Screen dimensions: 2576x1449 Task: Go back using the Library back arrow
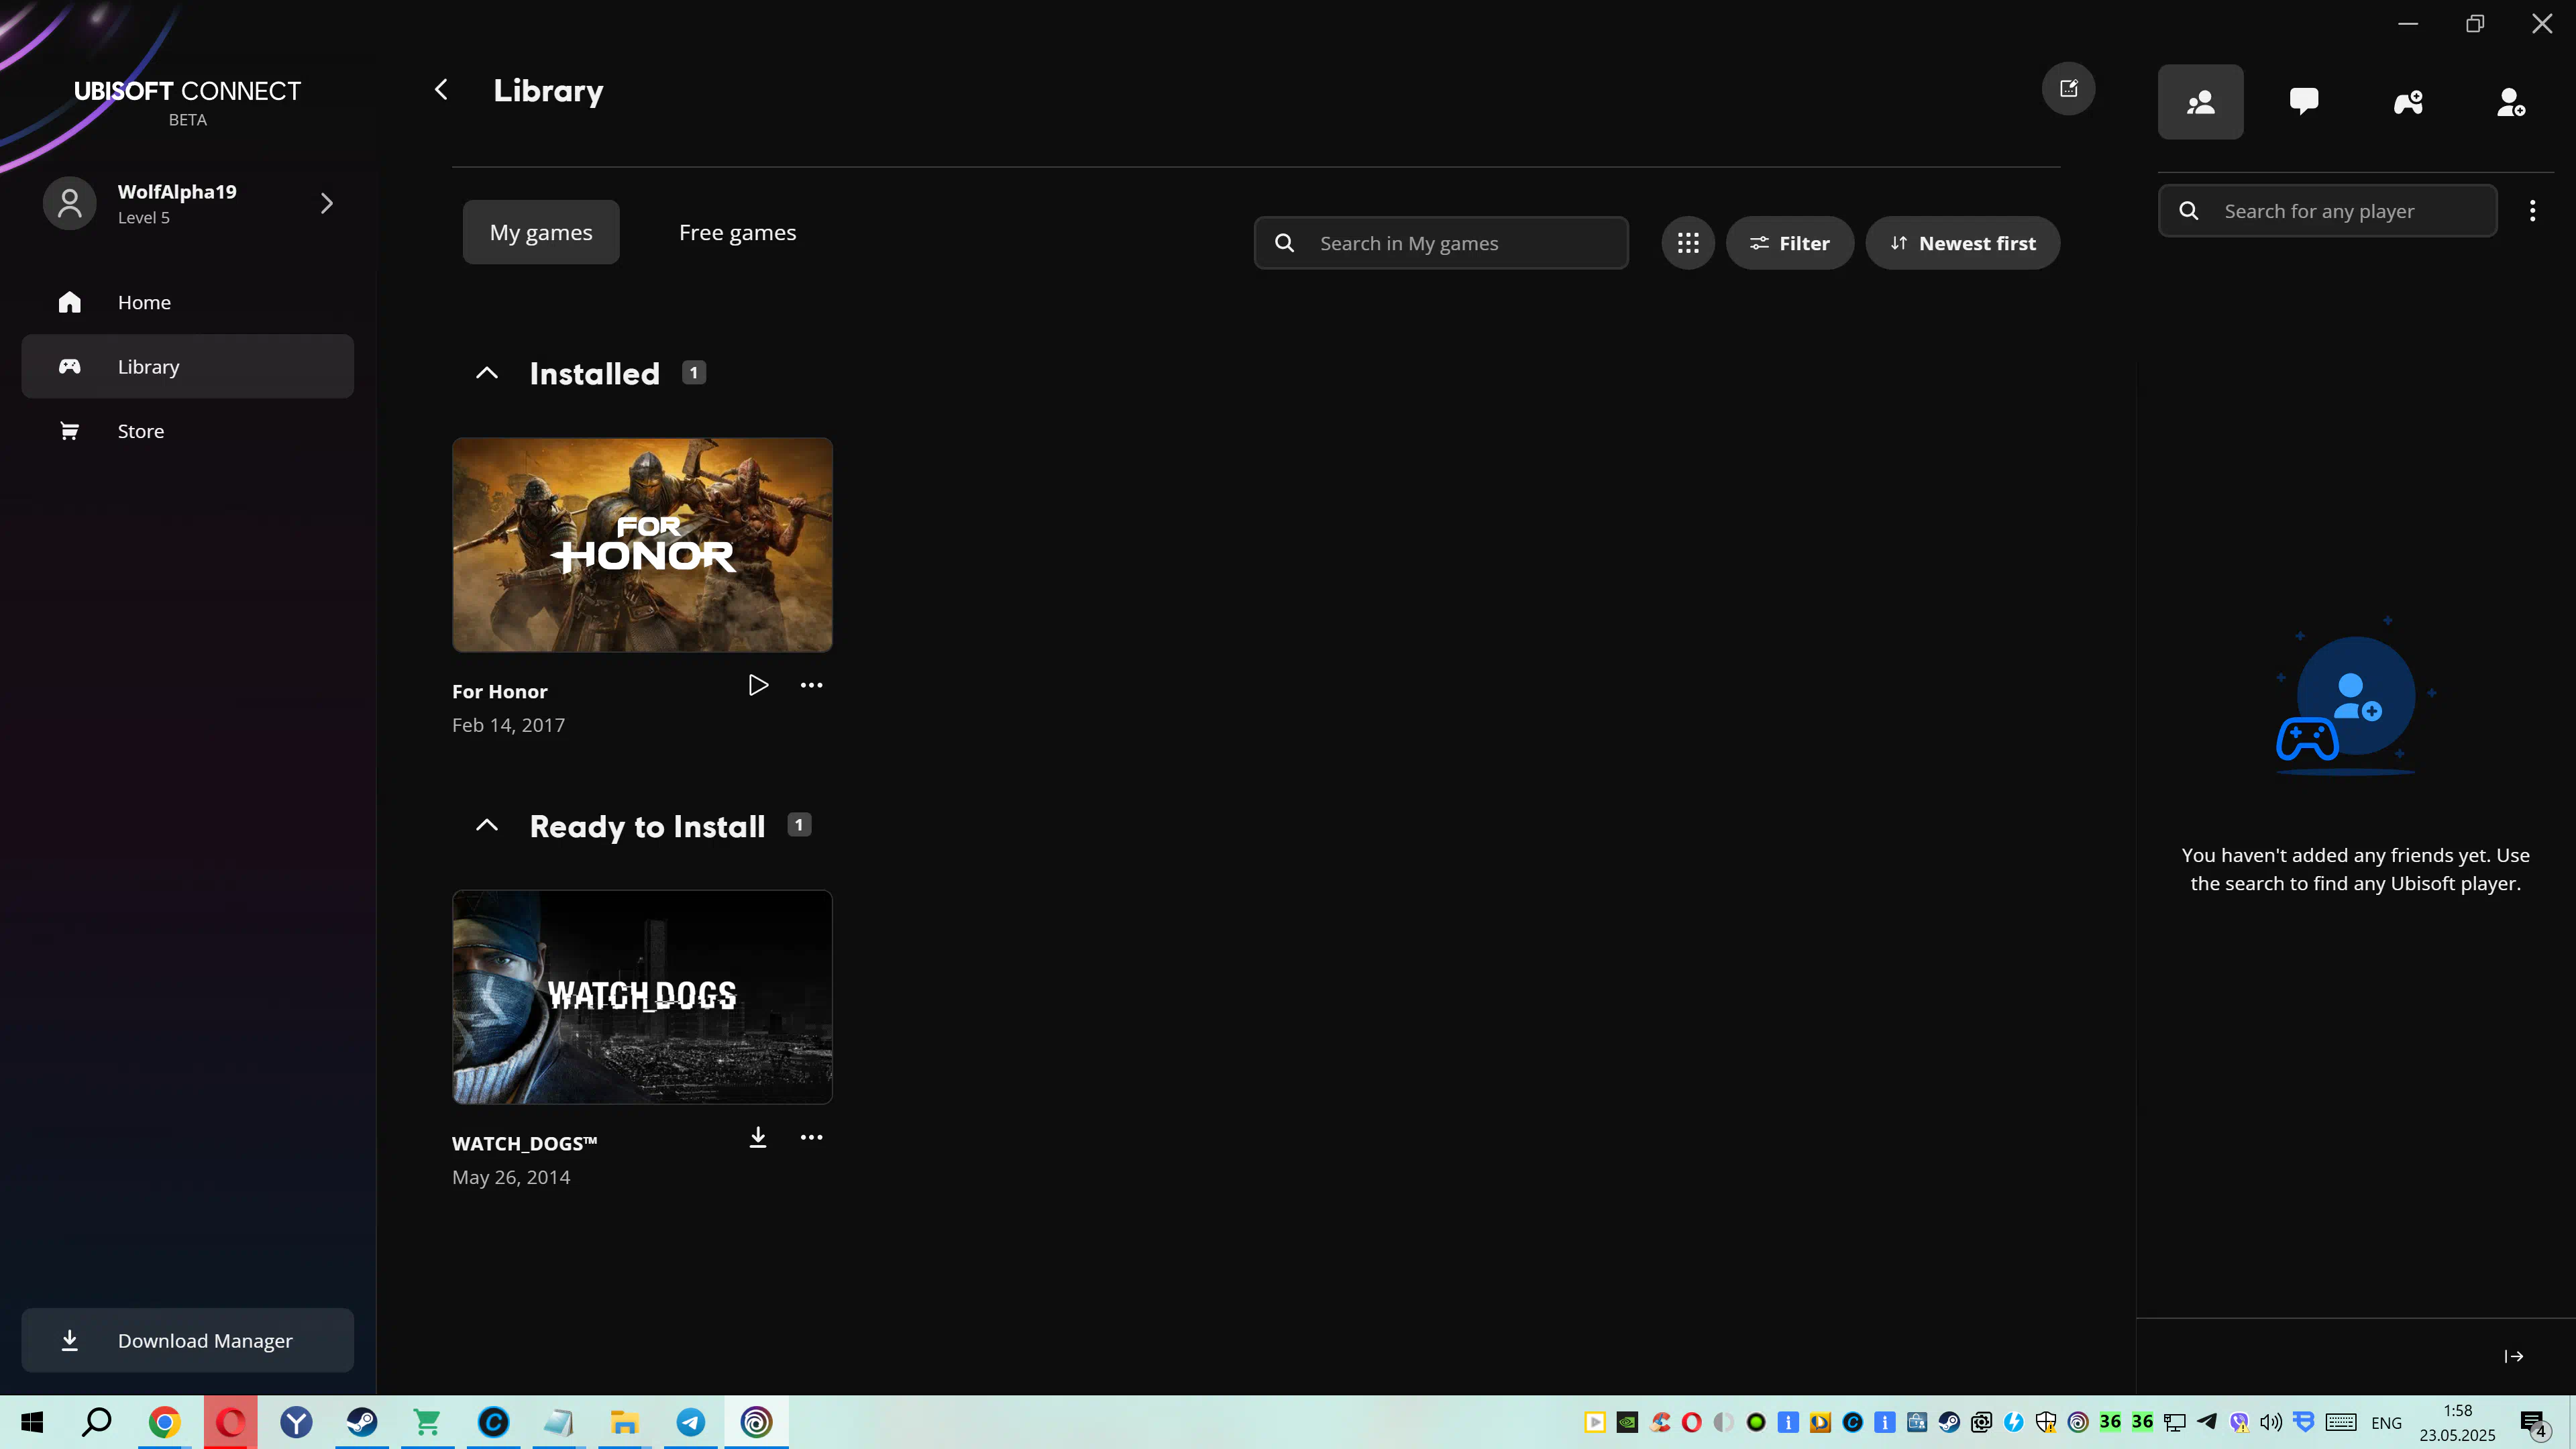point(441,90)
